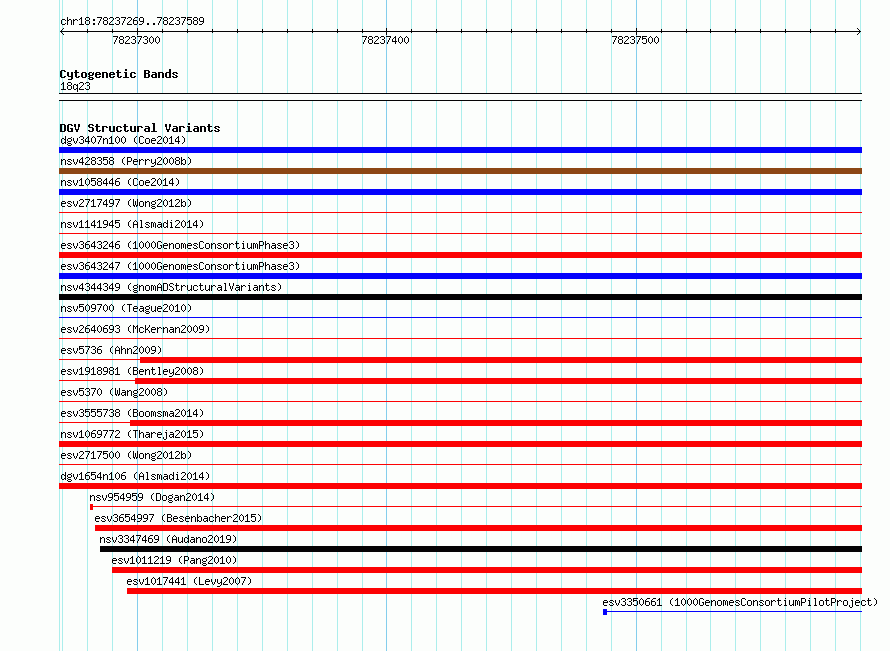Viewport: 890px width, 651px height.
Task: Select the red bar under dgv1654n106
Action: [x=460, y=486]
